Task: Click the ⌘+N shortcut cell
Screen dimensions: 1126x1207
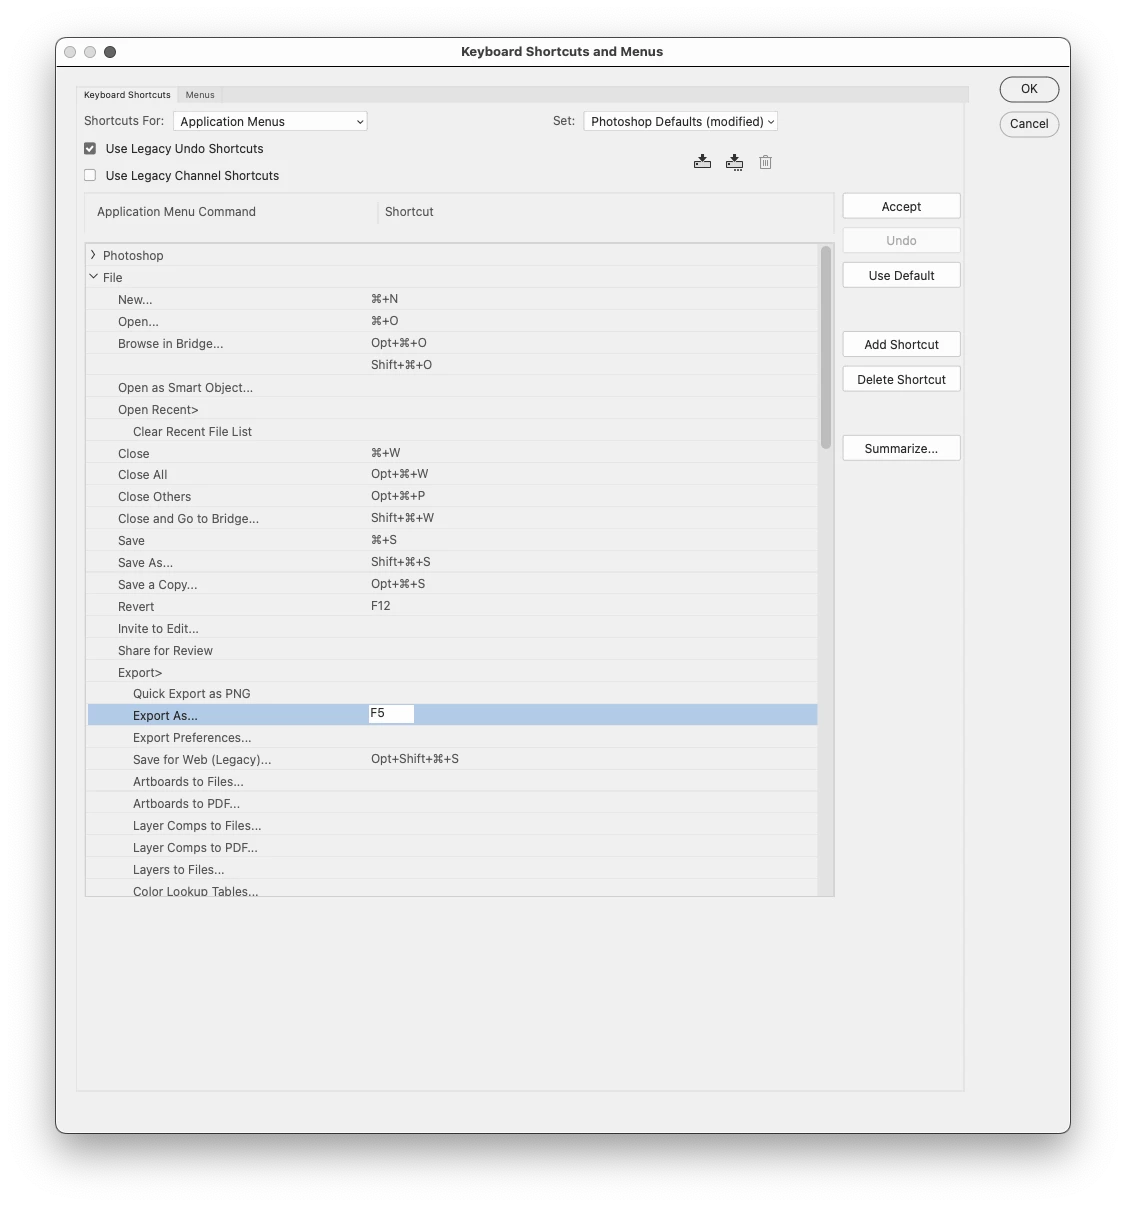Action: [x=384, y=299]
